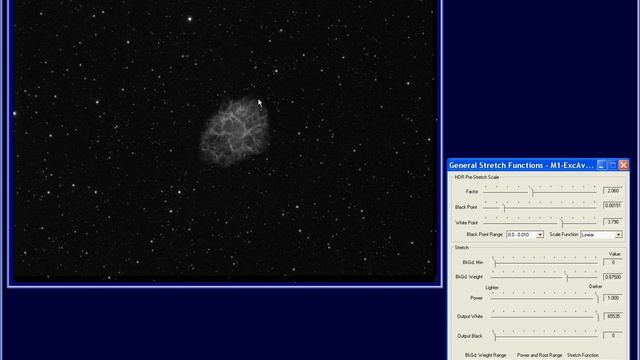Image resolution: width=640 pixels, height=360 pixels.
Task: Click the Factor value field
Action: click(613, 191)
